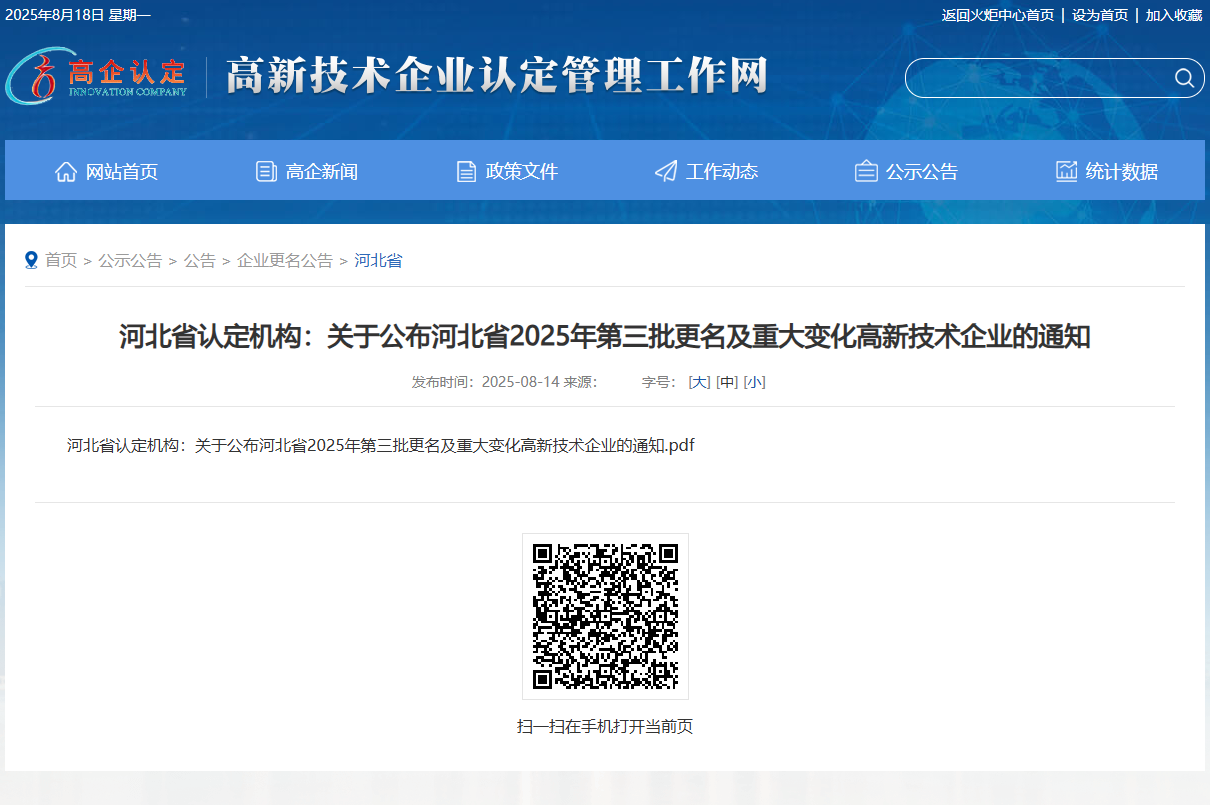The height and width of the screenshot is (805, 1210).
Task: Click the document icon beside 政策文件
Action: pyautogui.click(x=466, y=171)
